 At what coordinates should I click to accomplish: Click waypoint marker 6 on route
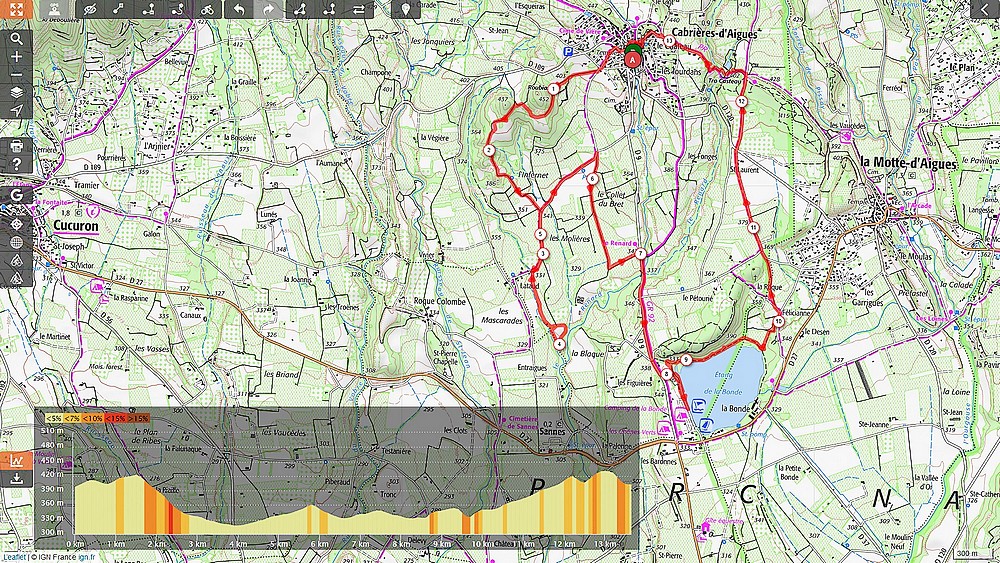coord(592,179)
